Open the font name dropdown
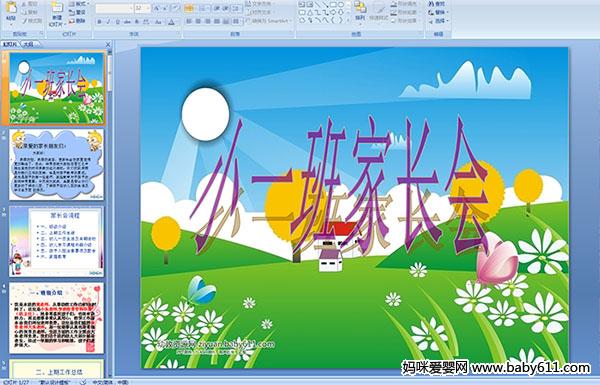The image size is (600, 385). click(114, 8)
